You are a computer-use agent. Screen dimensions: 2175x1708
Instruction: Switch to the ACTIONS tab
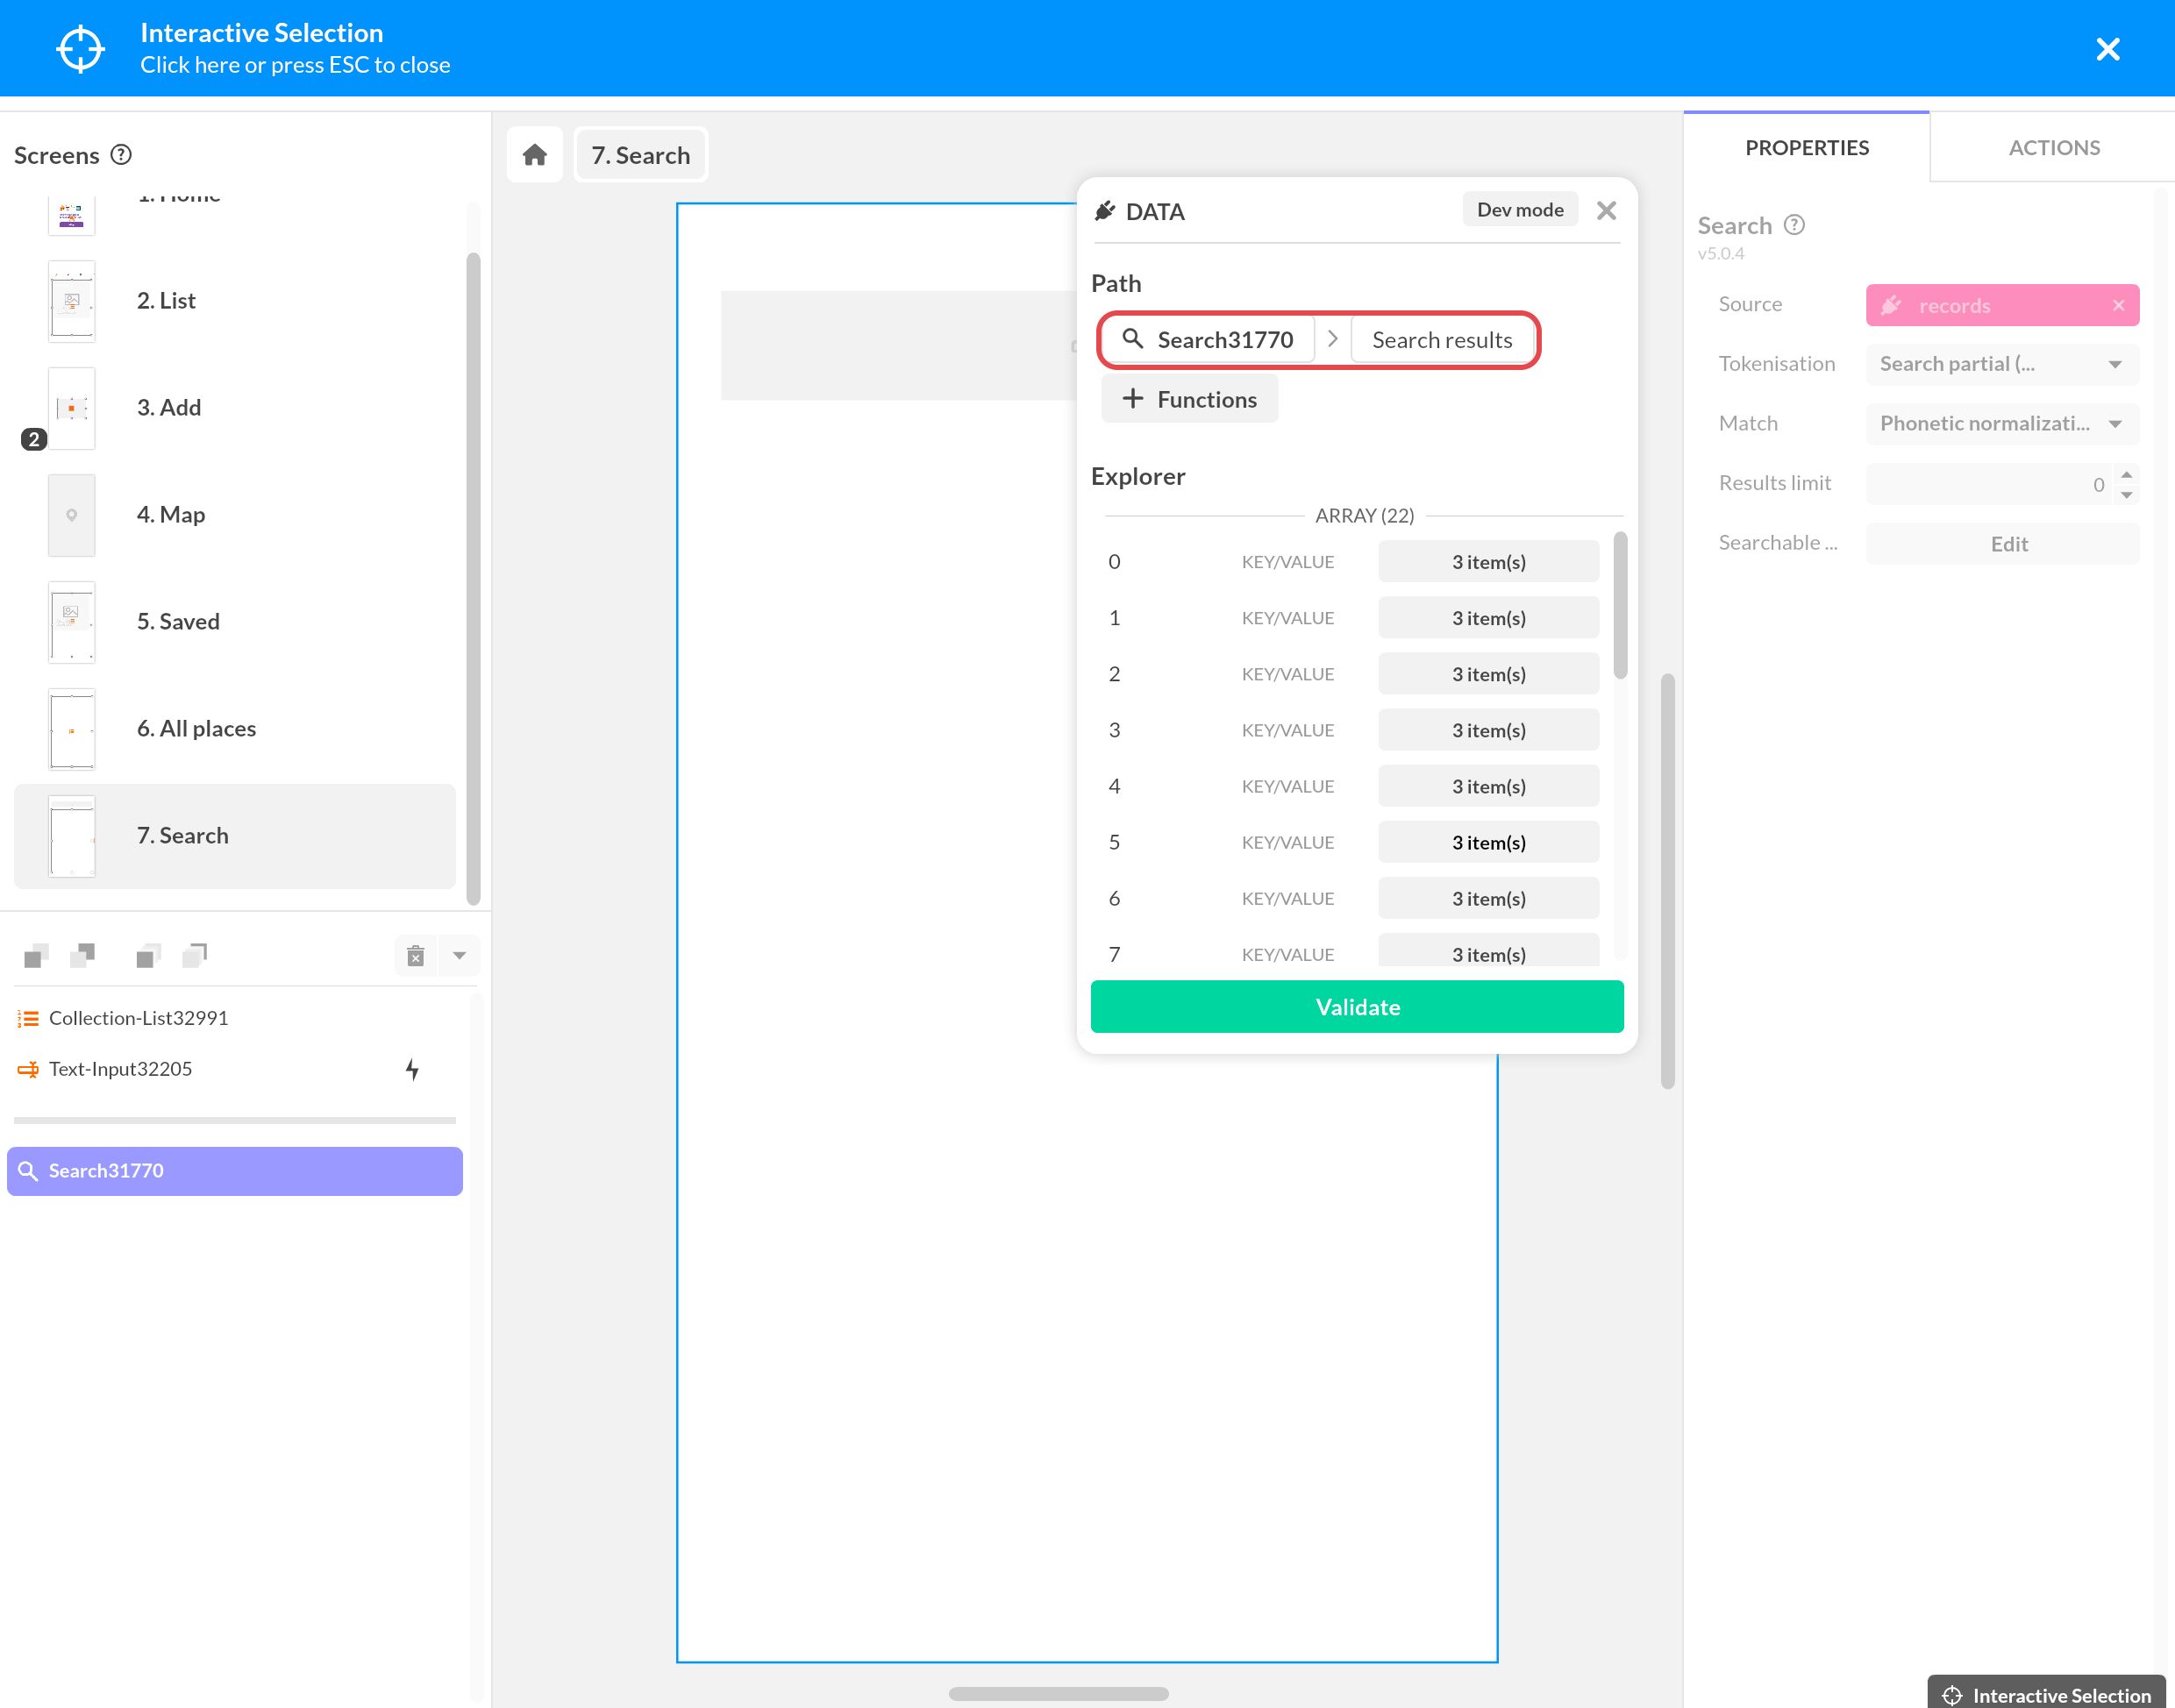point(2053,148)
